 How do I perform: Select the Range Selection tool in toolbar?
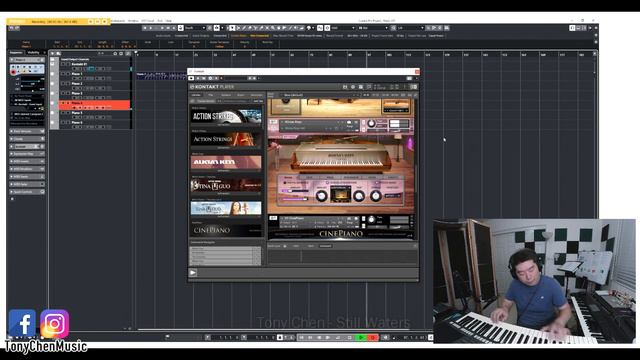238,28
